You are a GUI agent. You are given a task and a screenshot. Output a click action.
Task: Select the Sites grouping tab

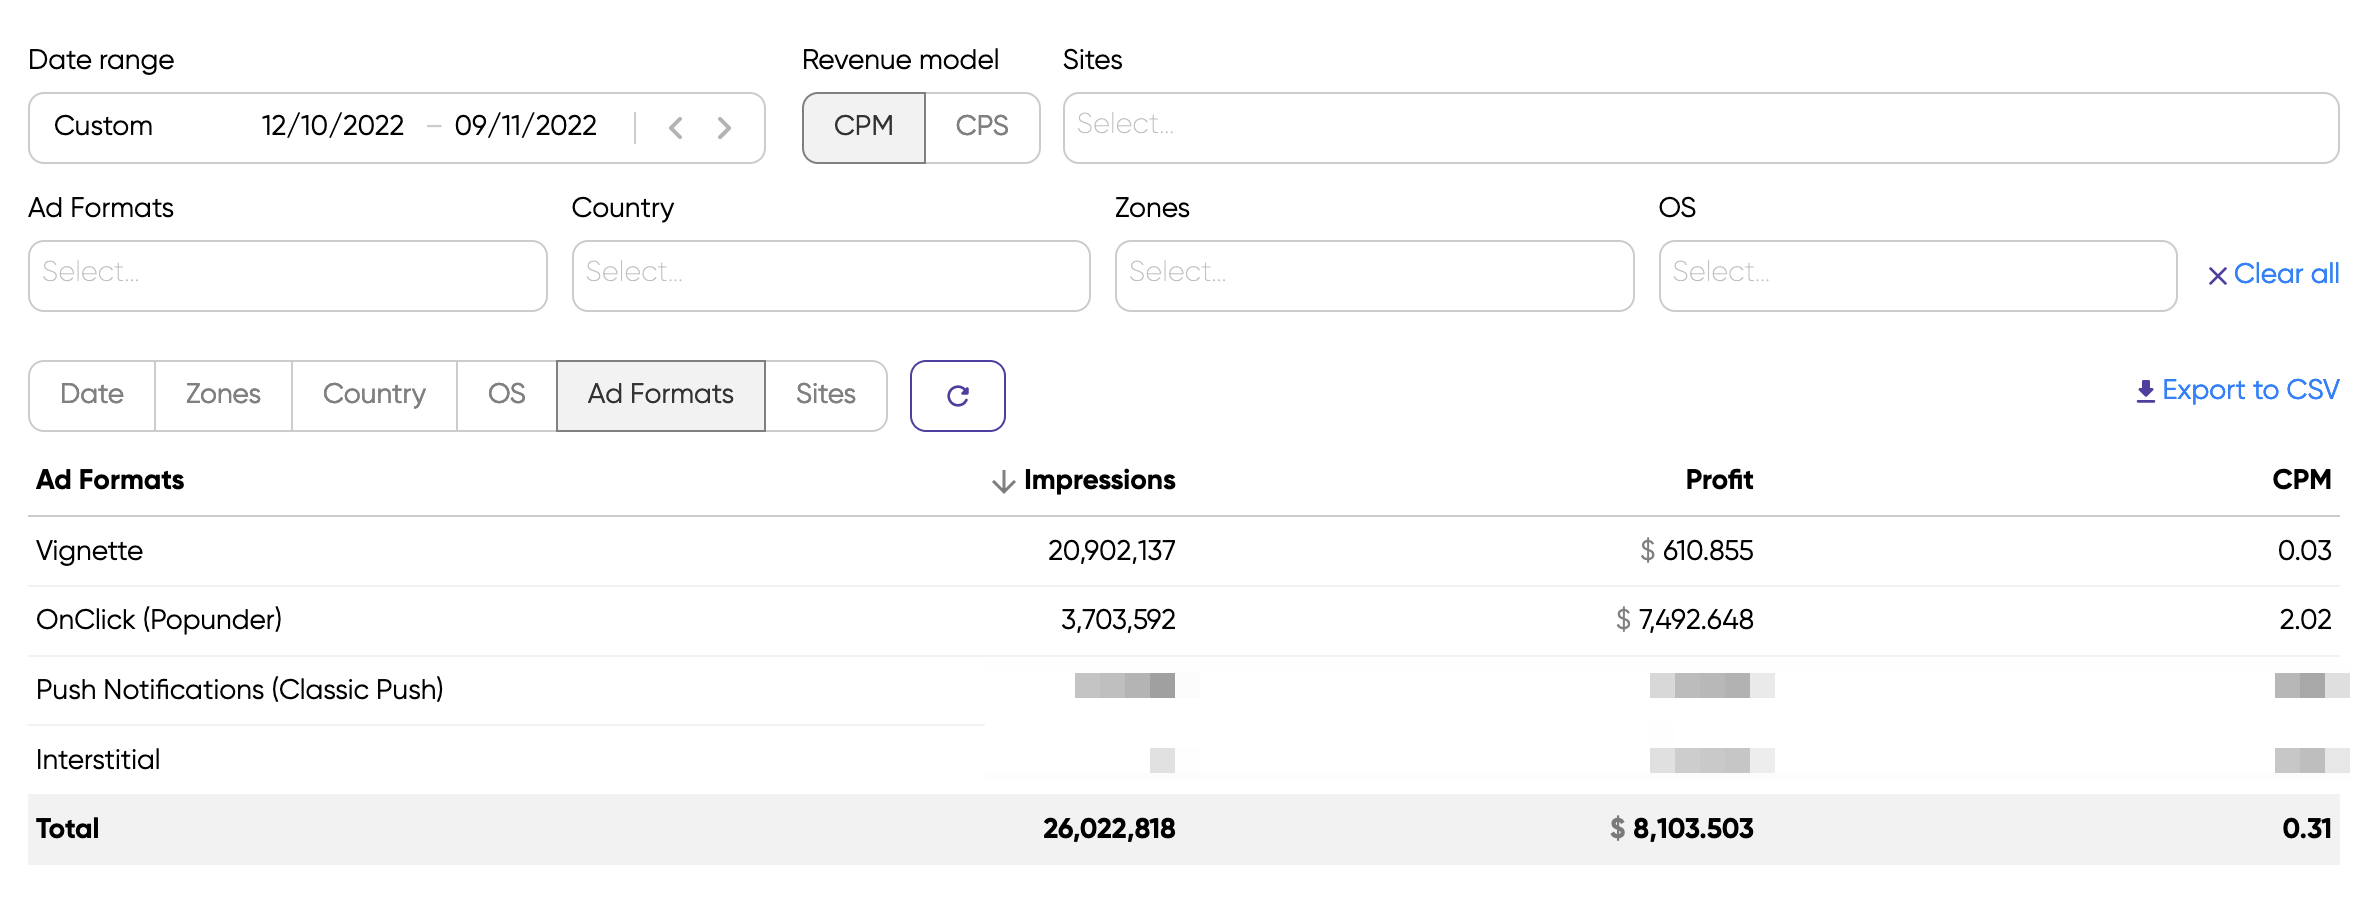[825, 395]
